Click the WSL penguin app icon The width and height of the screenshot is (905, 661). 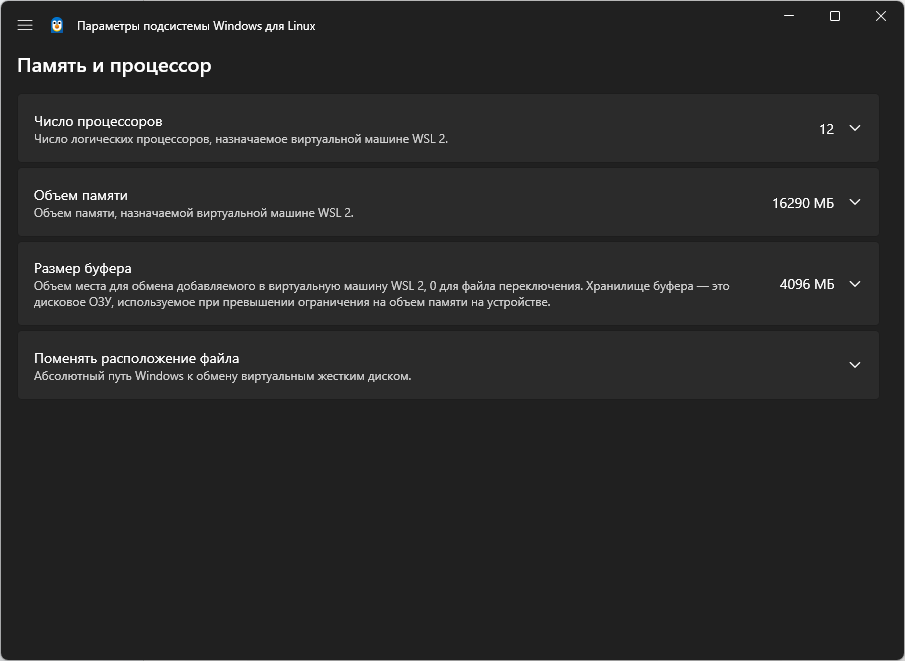point(57,25)
